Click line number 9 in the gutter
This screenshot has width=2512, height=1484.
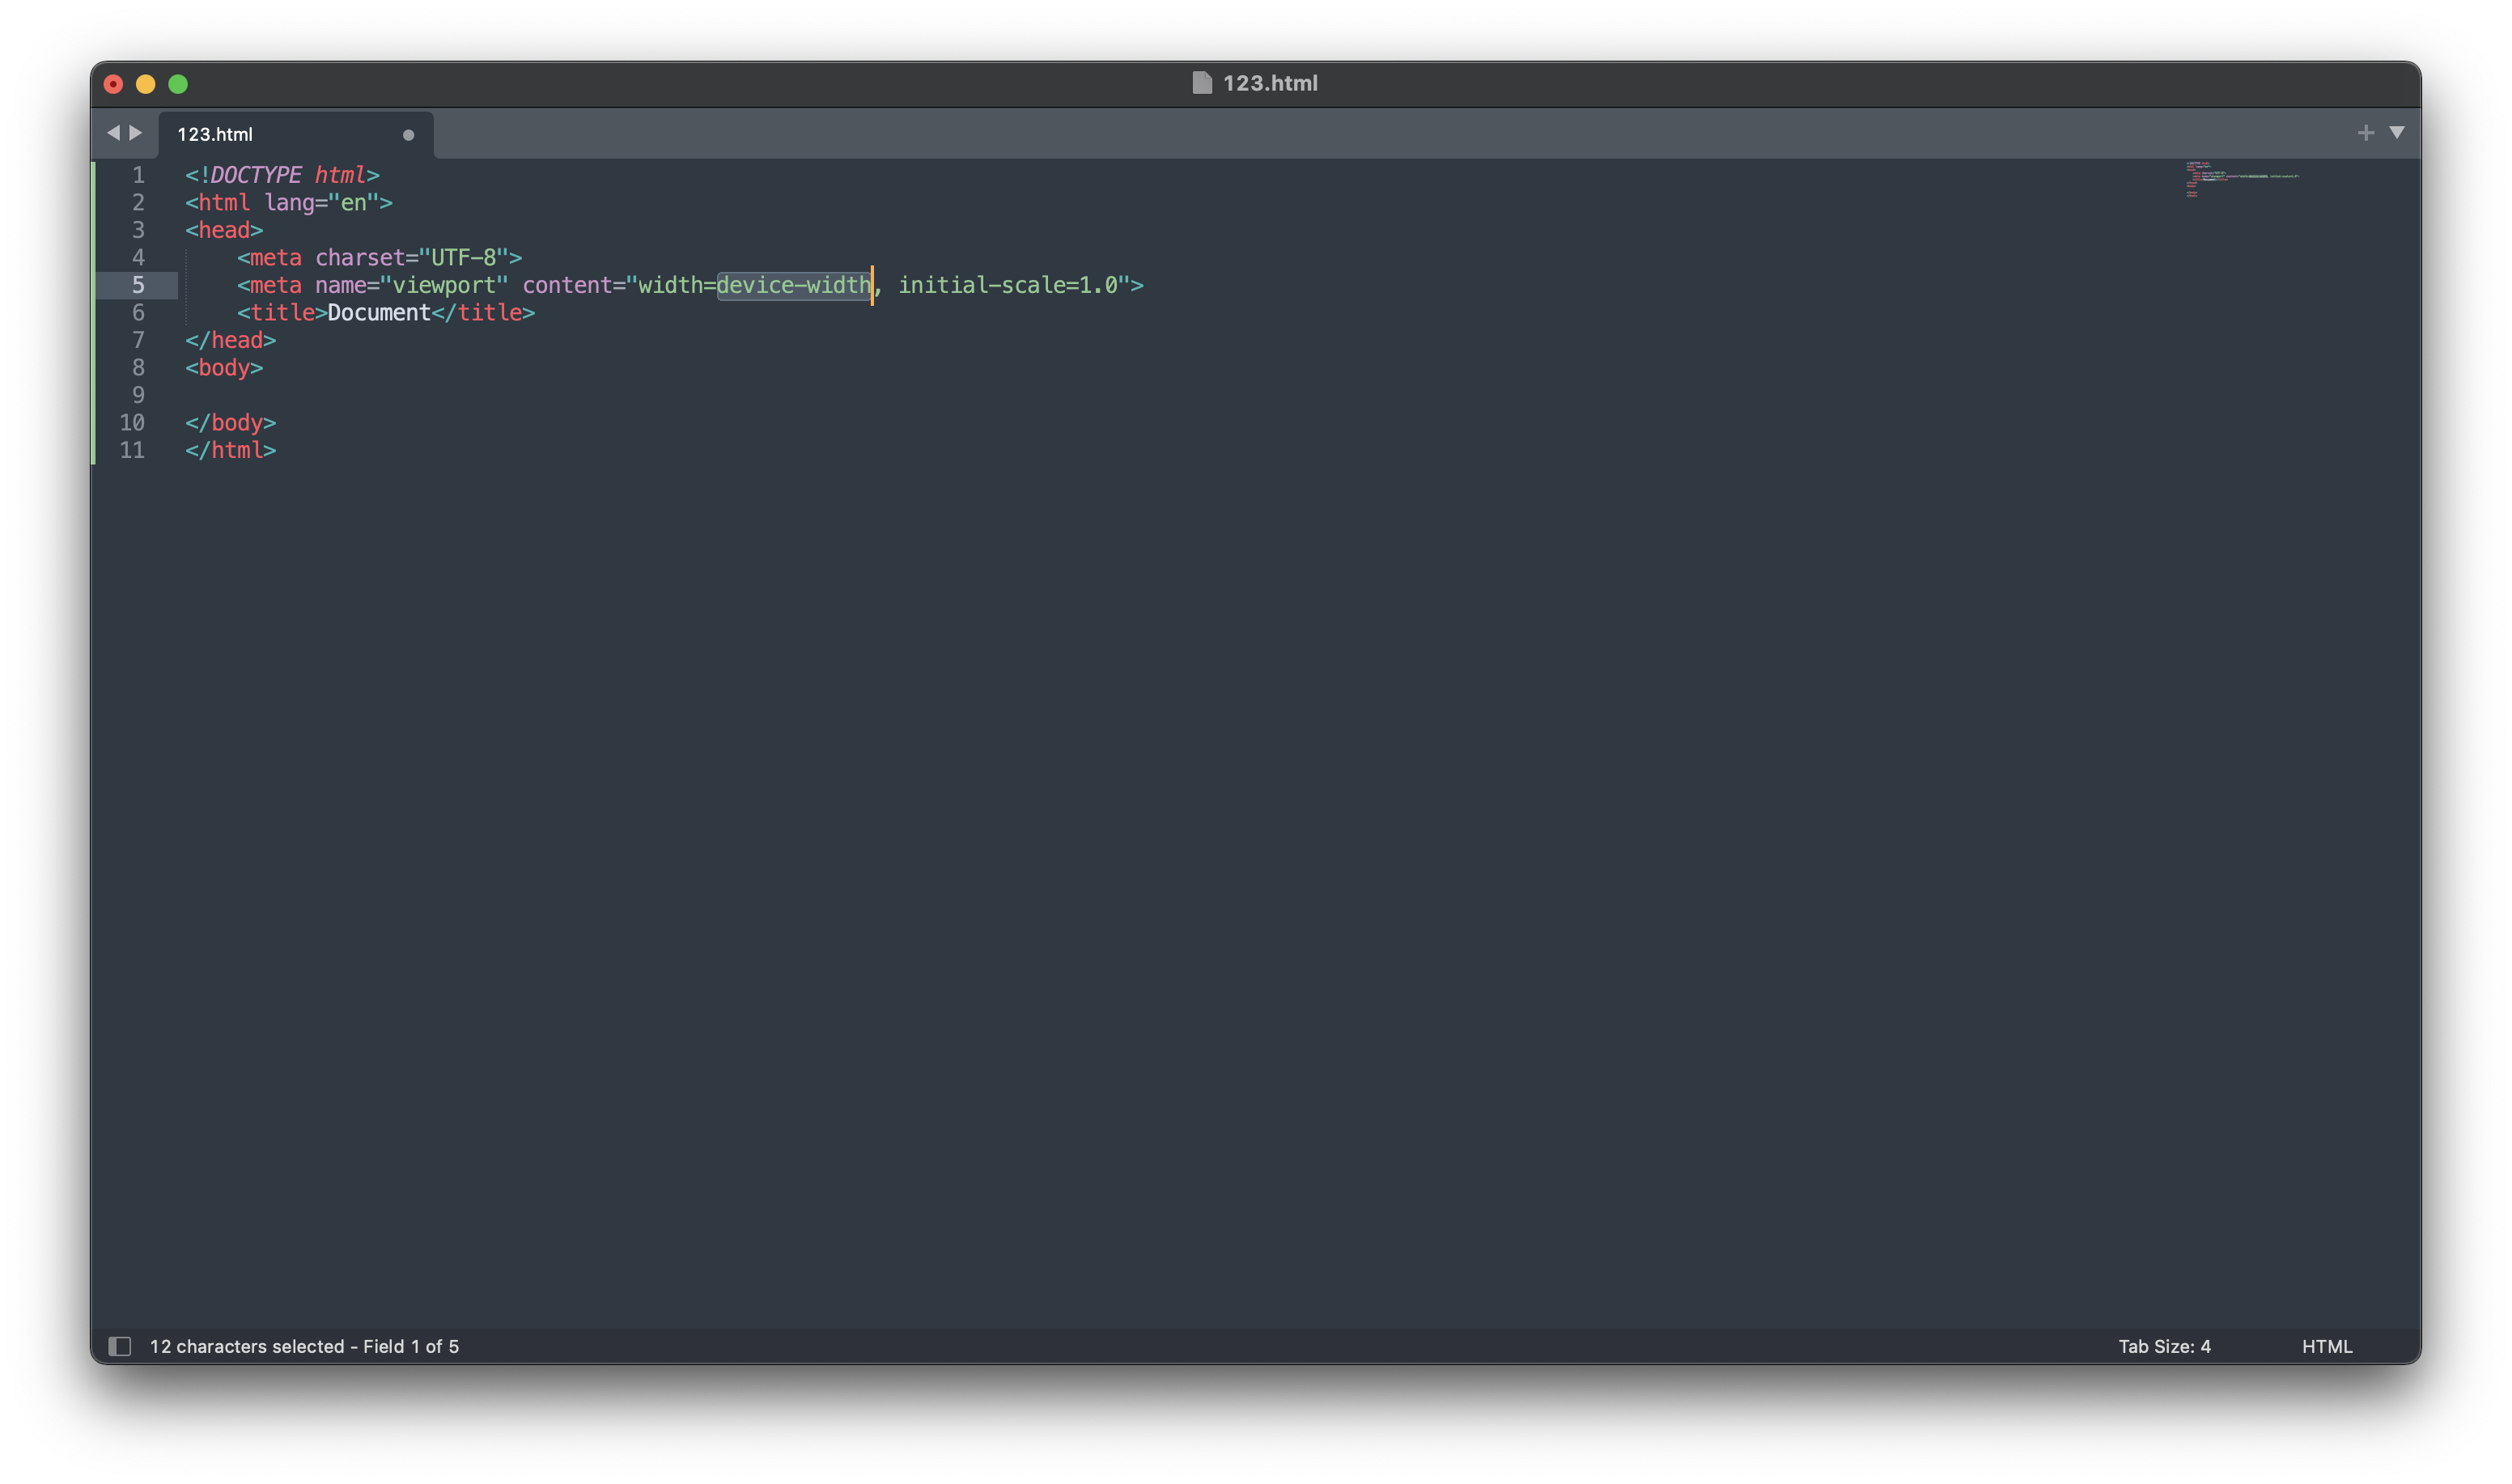(x=138, y=395)
